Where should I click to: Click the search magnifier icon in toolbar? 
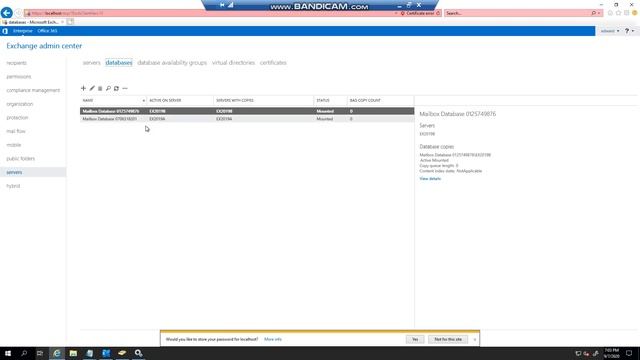click(x=108, y=88)
